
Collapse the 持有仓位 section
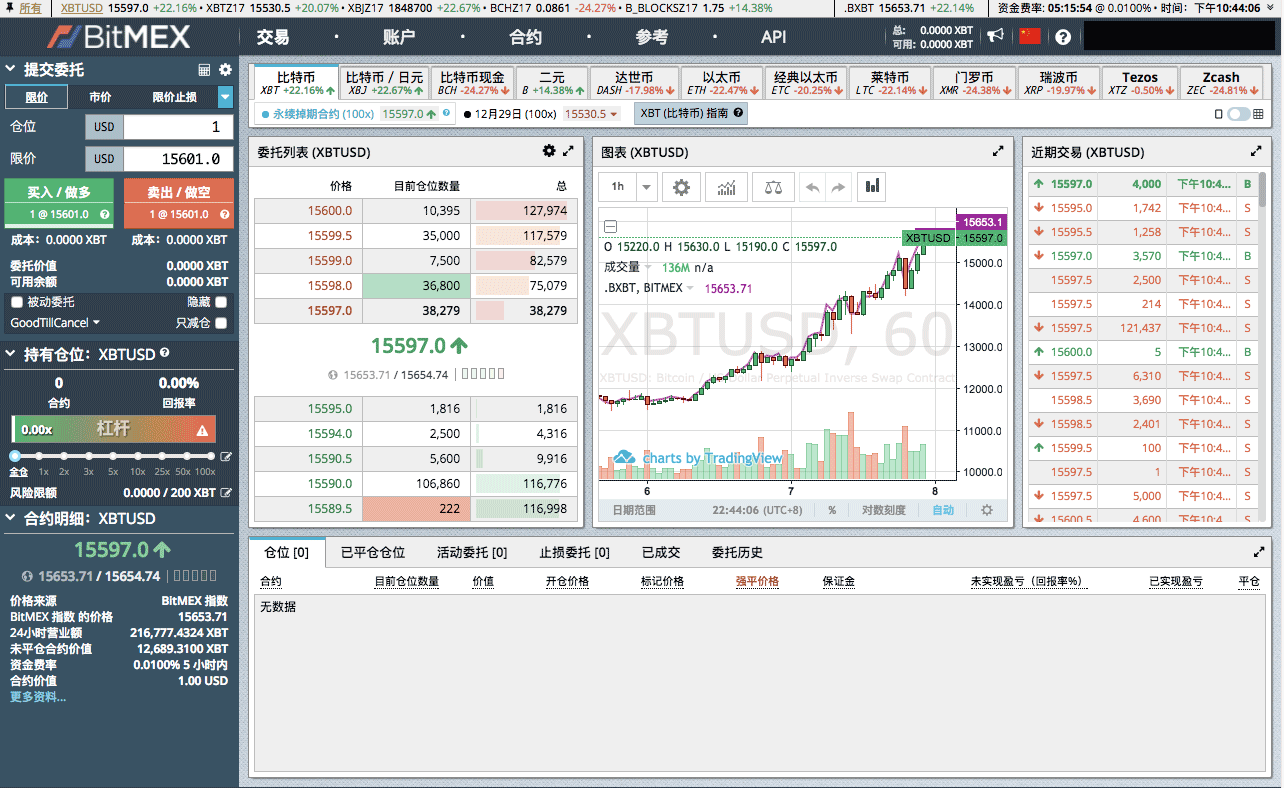point(11,354)
